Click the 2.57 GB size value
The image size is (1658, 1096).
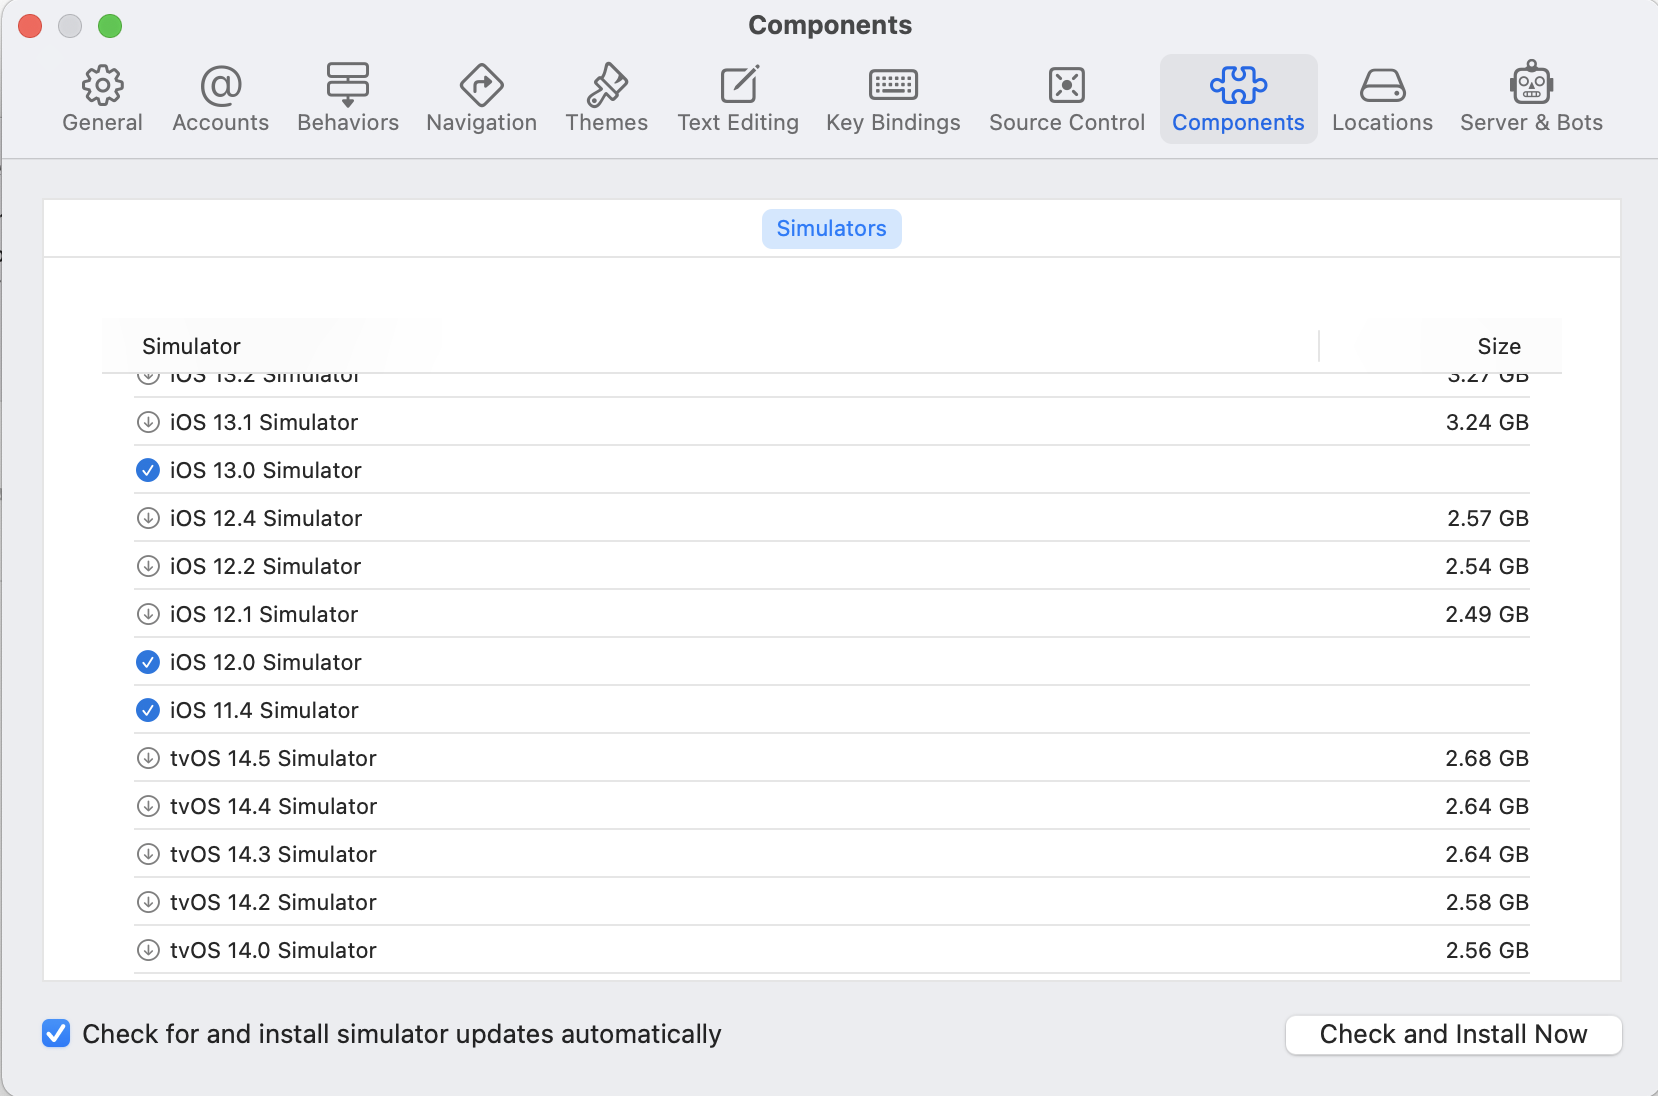tap(1488, 518)
